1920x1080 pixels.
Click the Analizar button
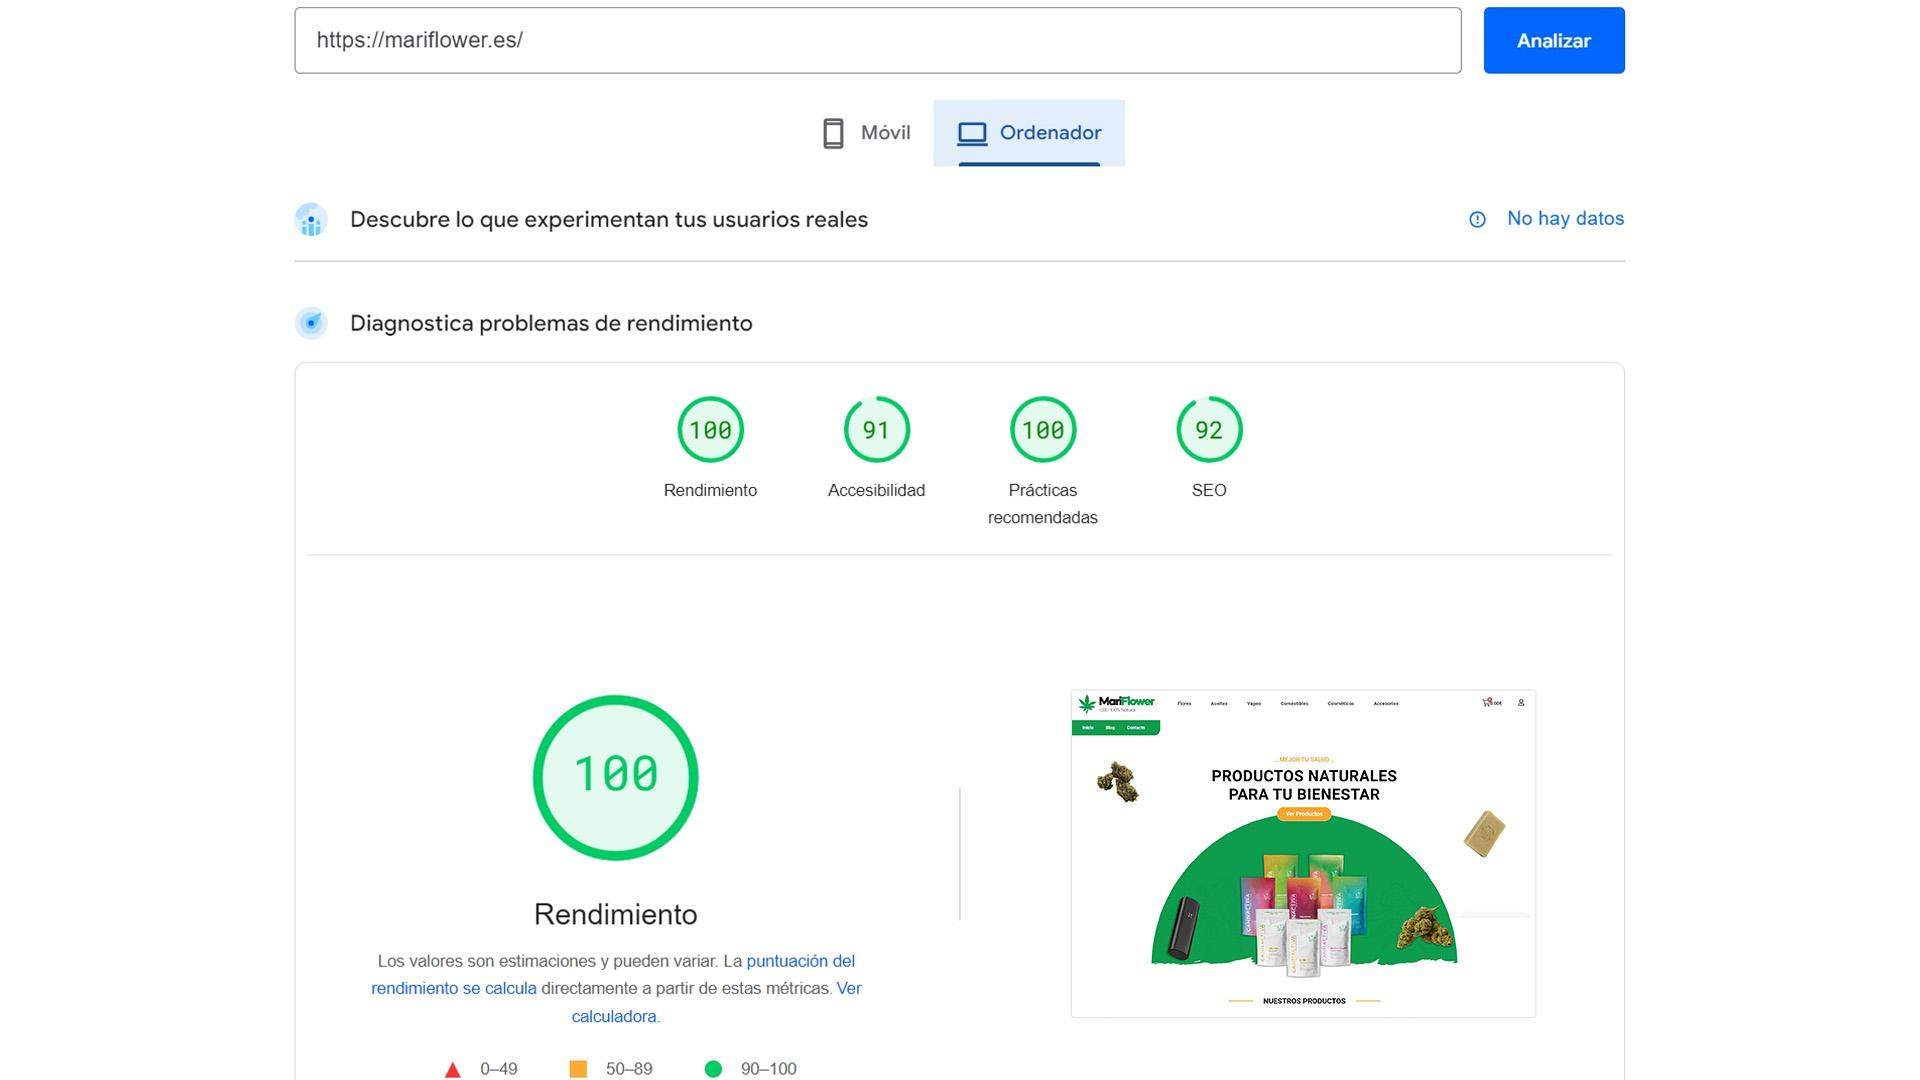1553,40
